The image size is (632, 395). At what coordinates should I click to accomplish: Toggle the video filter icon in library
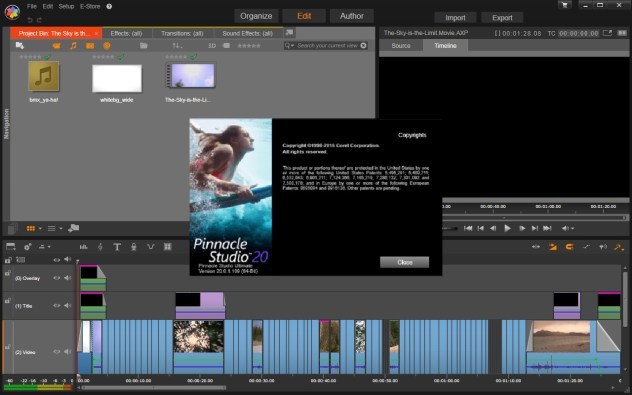click(56, 46)
